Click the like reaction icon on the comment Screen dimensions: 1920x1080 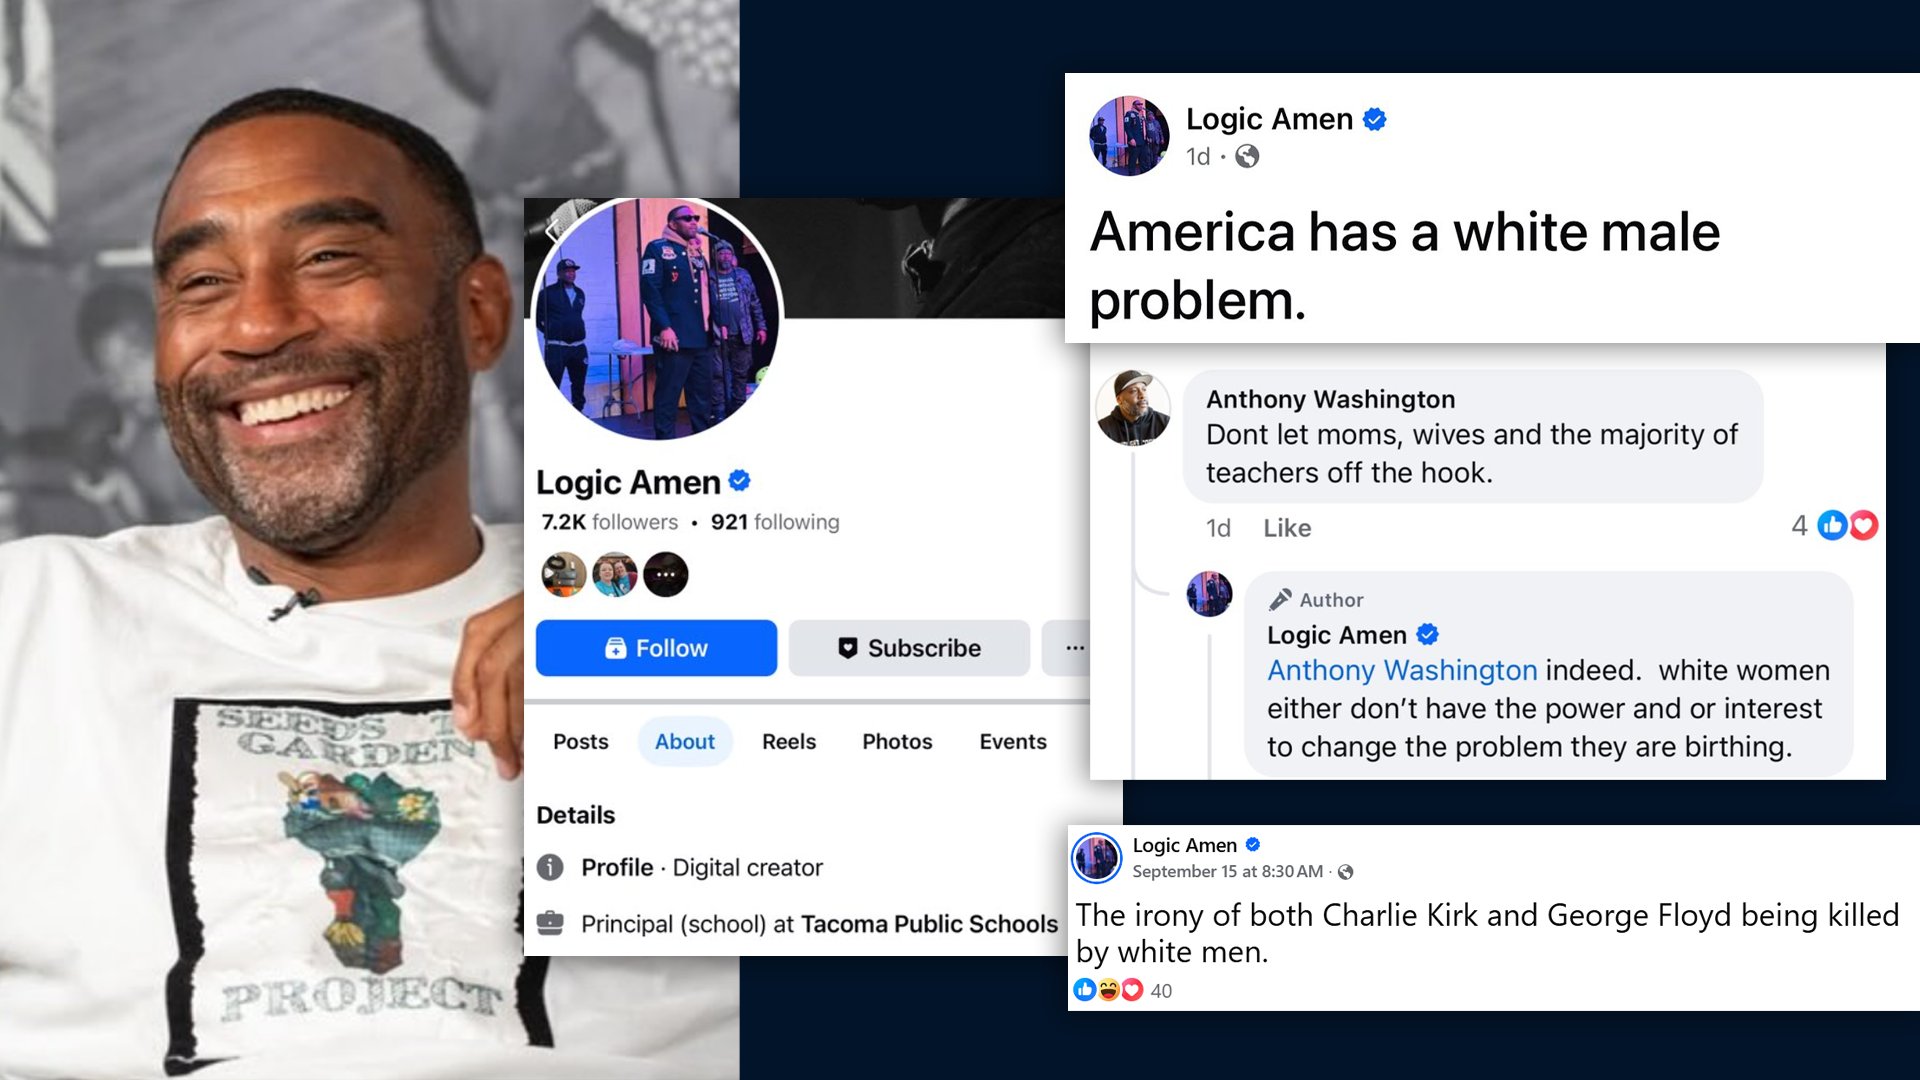coord(1832,525)
